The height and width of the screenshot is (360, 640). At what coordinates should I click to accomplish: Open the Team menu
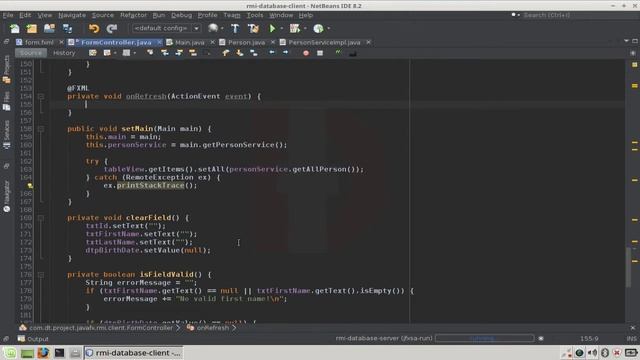tap(231, 15)
